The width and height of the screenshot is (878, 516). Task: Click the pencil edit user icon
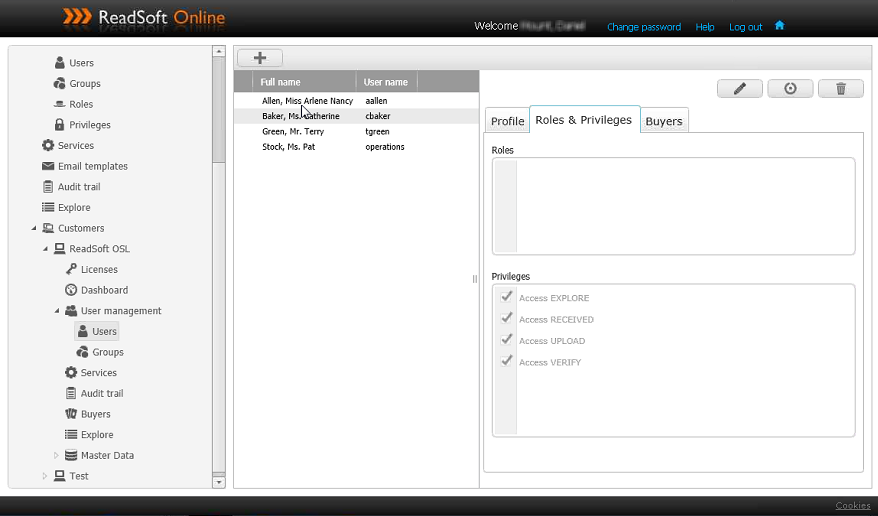(x=740, y=89)
